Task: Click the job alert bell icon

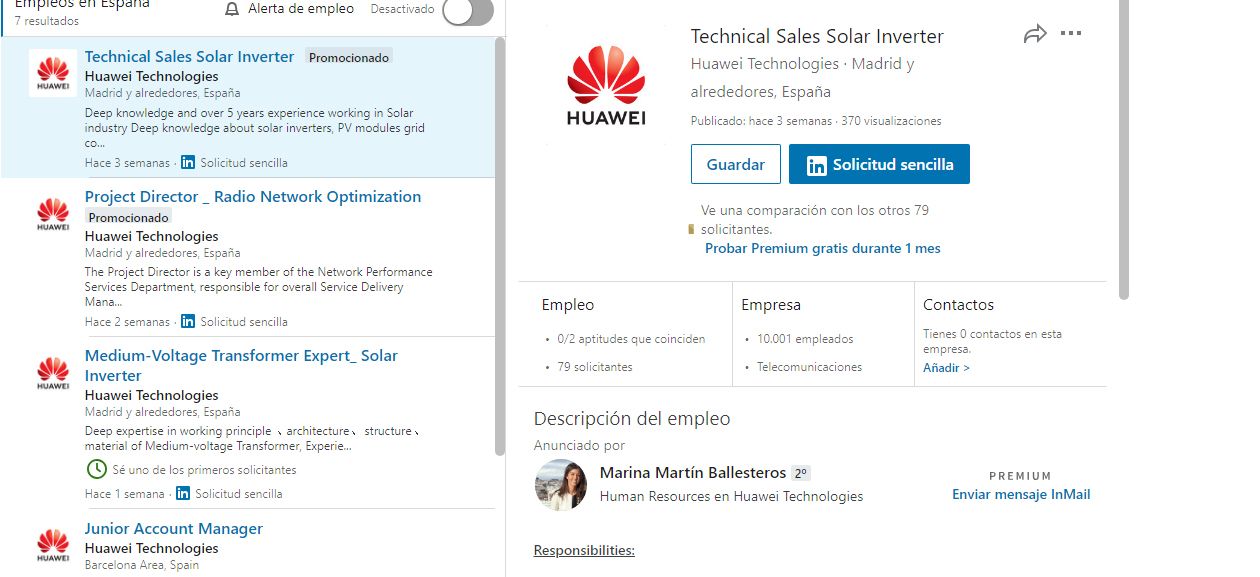Action: pyautogui.click(x=232, y=8)
